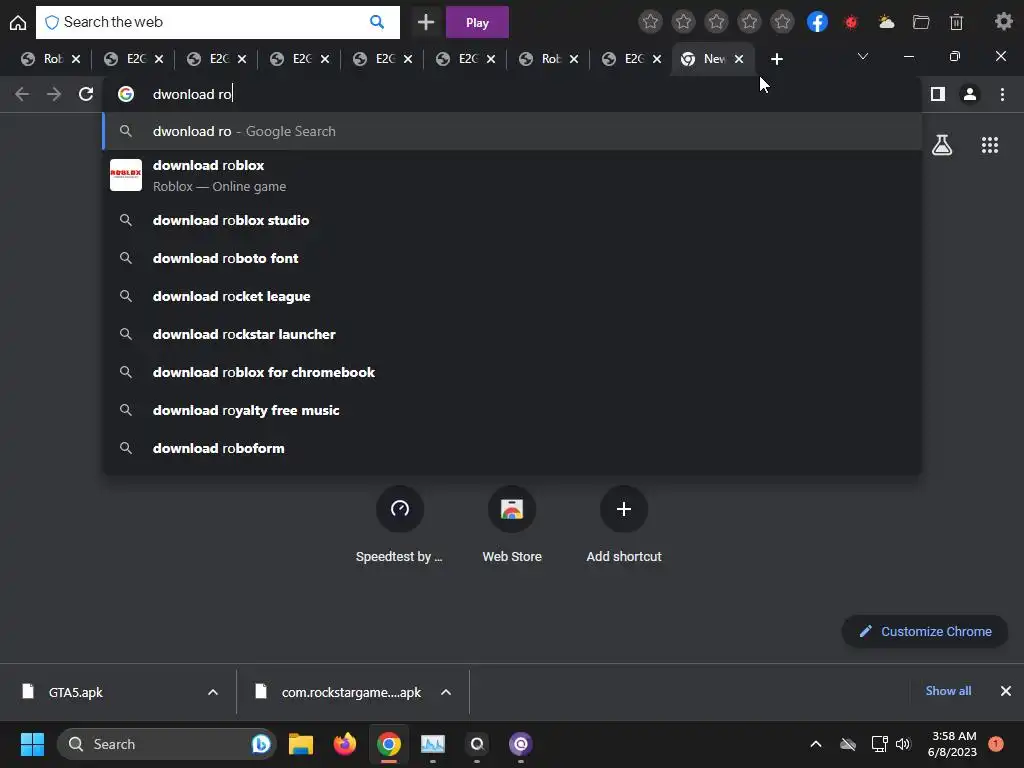Select 'dwonload ro - Google Search' suggestion
1024x768 pixels.
[512, 131]
